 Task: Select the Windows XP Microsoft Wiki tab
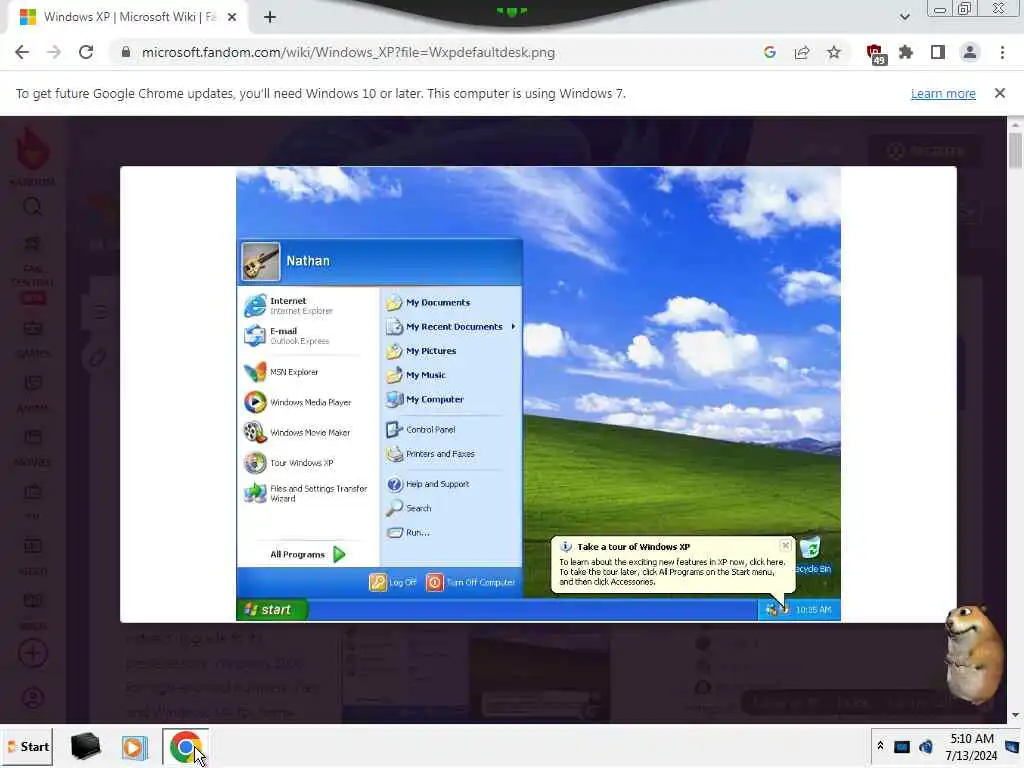tap(127, 18)
